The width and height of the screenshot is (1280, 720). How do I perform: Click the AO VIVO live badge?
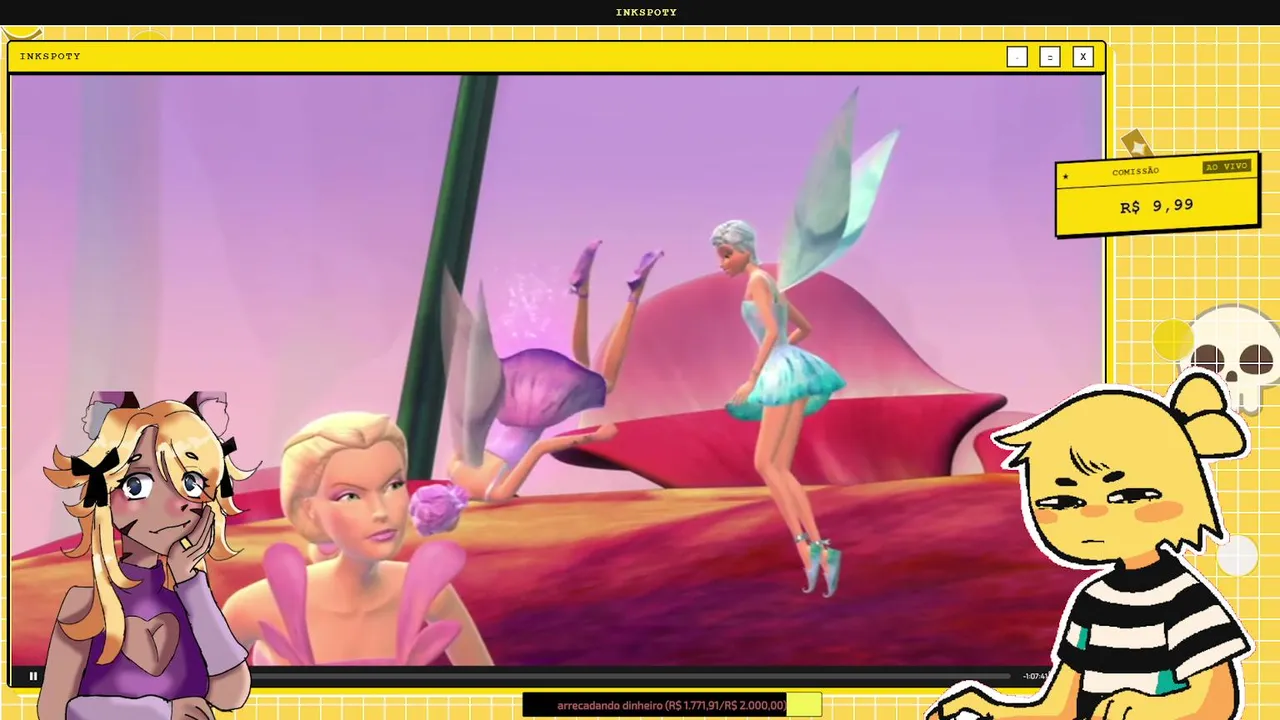point(1226,166)
